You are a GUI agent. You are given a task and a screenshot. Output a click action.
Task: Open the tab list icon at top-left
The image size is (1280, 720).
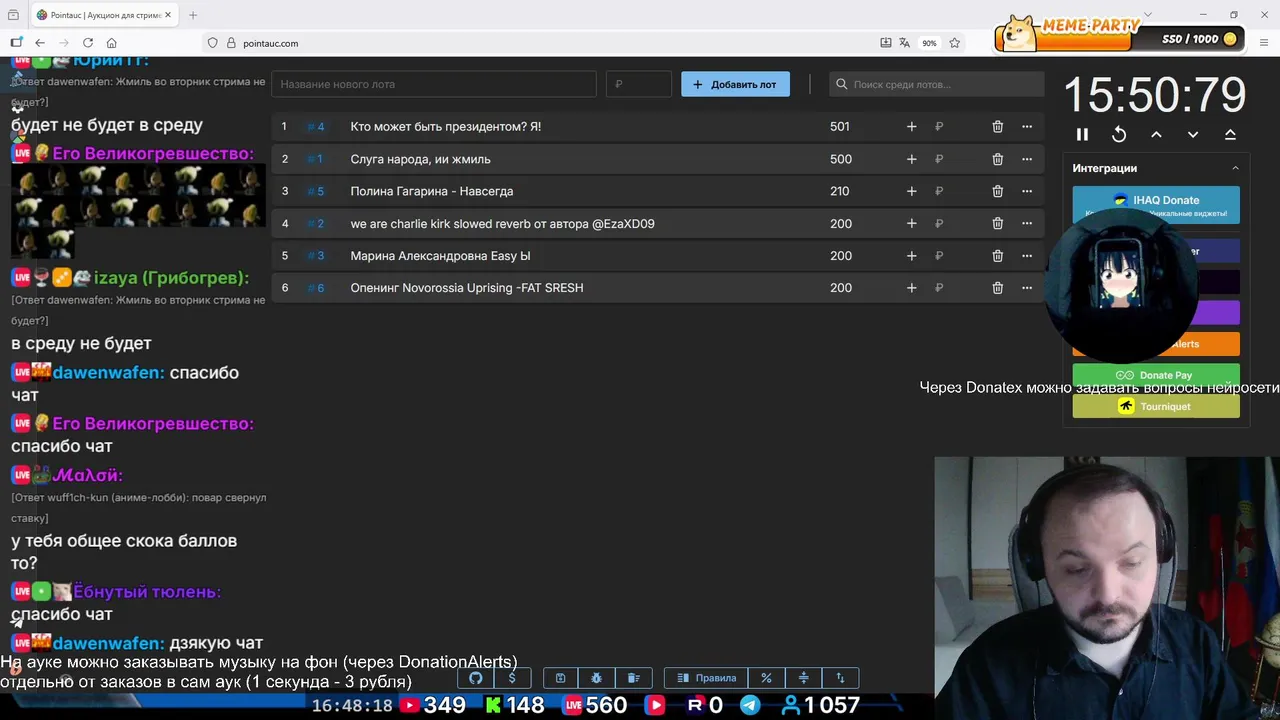pyautogui.click(x=14, y=15)
